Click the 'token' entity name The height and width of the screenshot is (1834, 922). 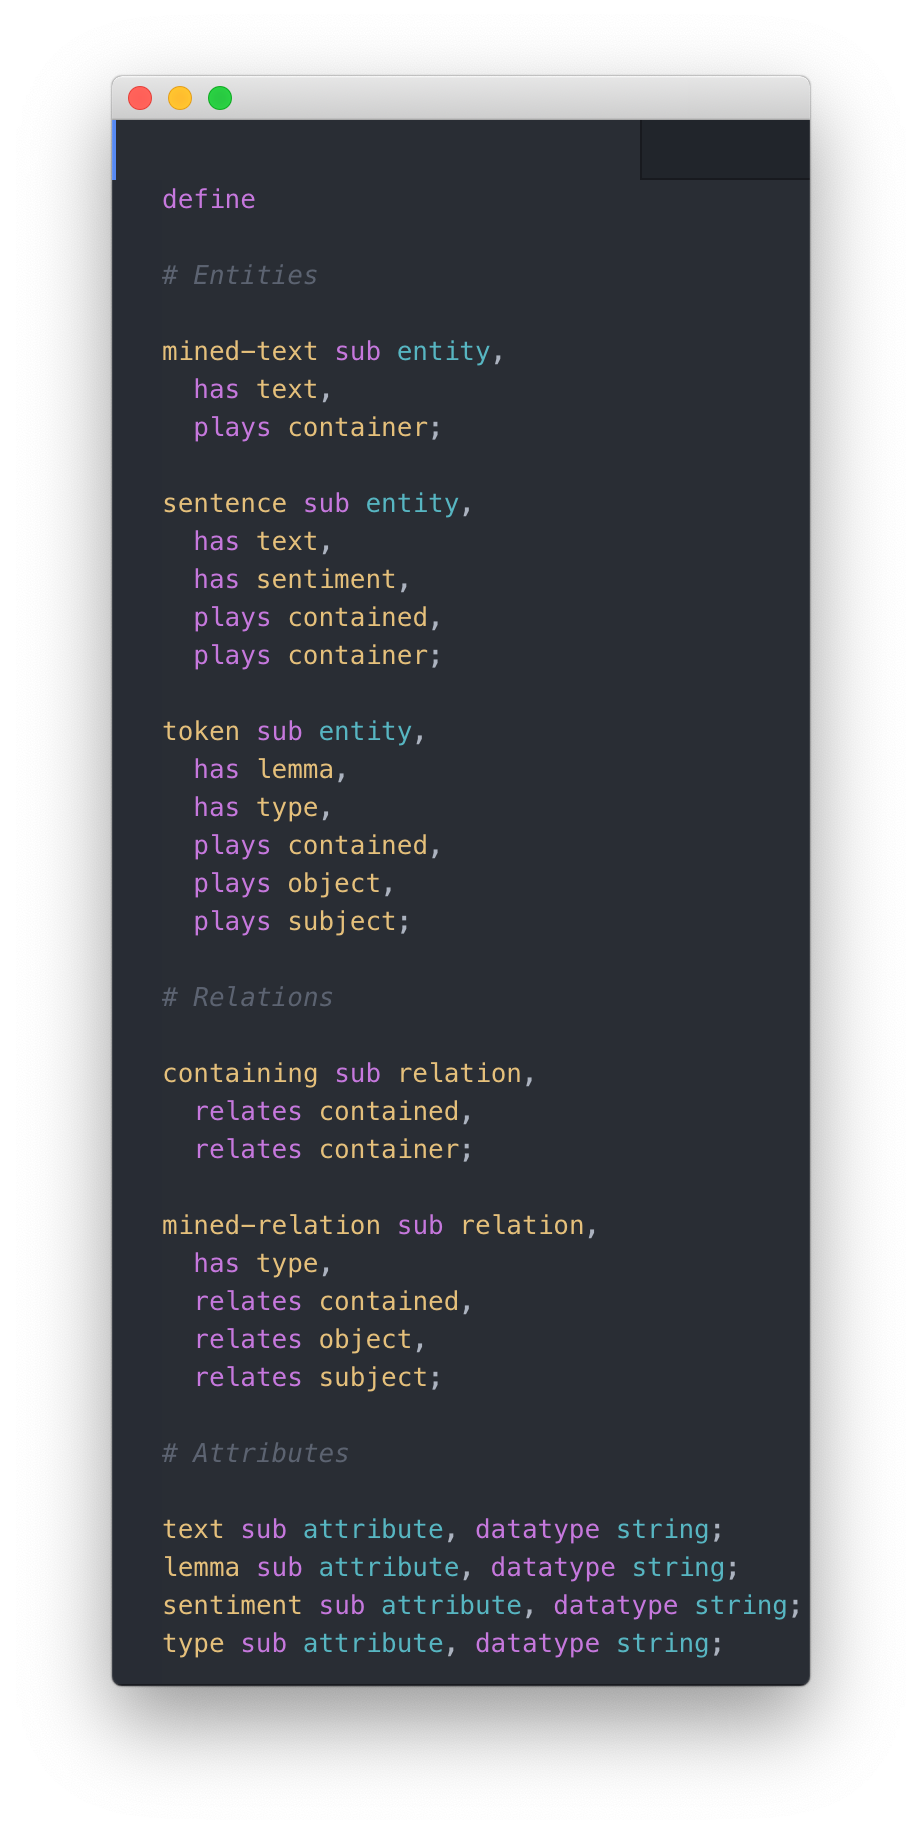click(201, 731)
